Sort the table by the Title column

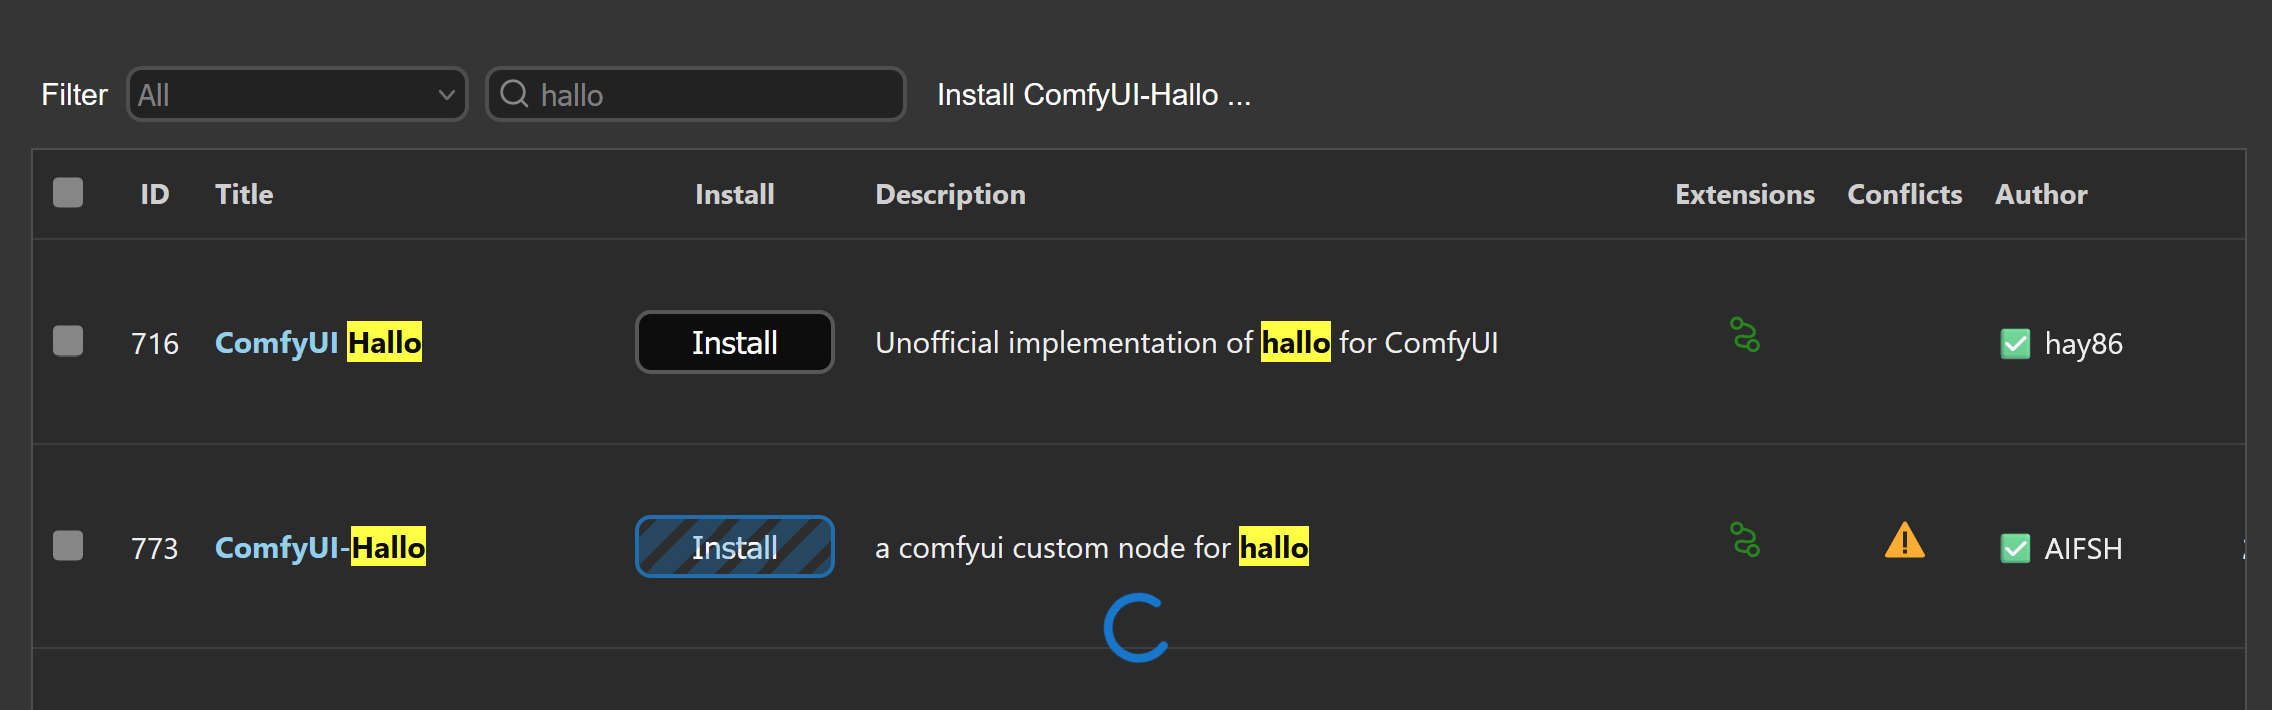click(243, 194)
